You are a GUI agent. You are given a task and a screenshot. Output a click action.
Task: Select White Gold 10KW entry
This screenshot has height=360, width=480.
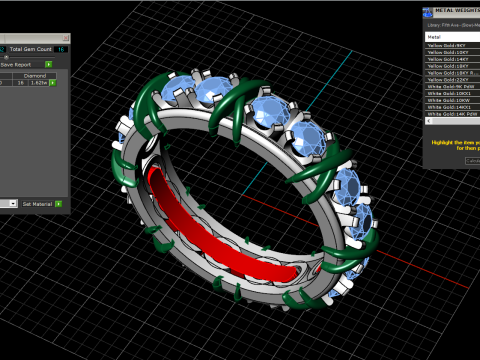coord(452,100)
